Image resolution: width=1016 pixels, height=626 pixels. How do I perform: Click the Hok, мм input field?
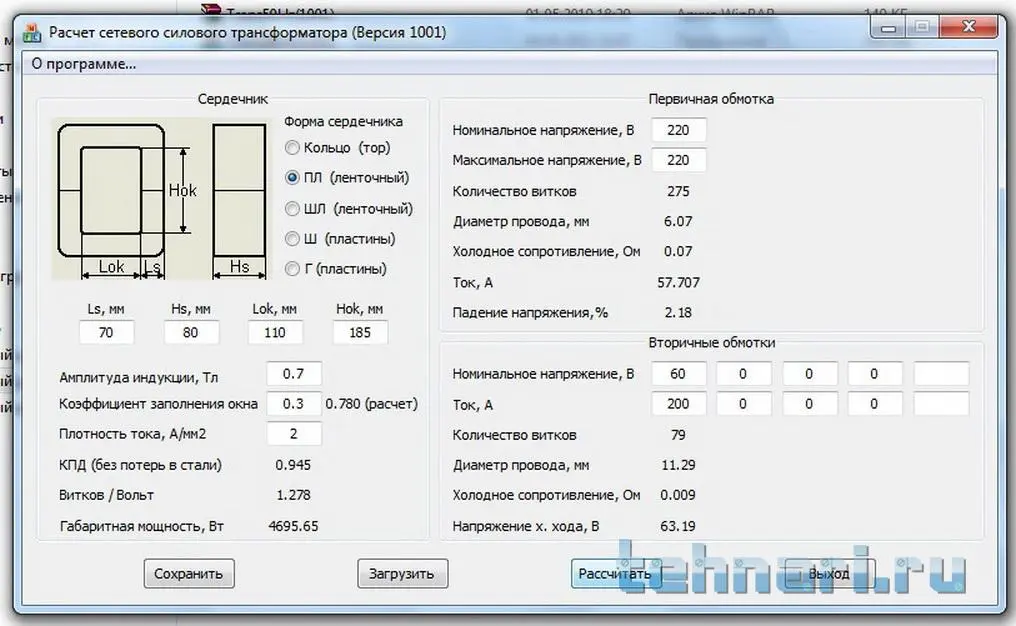pos(360,332)
